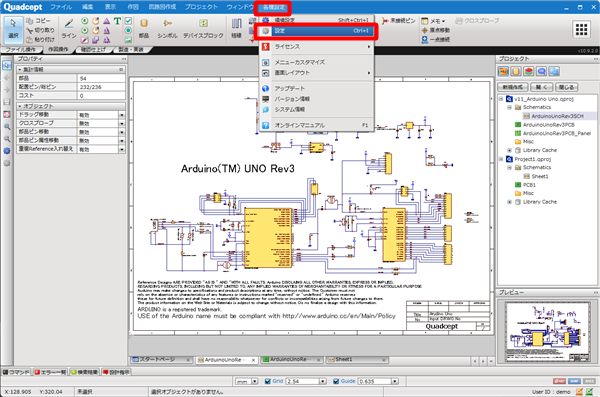Choose メニューカスタマイズ menu entry
This screenshot has height=397, width=600.
[316, 62]
